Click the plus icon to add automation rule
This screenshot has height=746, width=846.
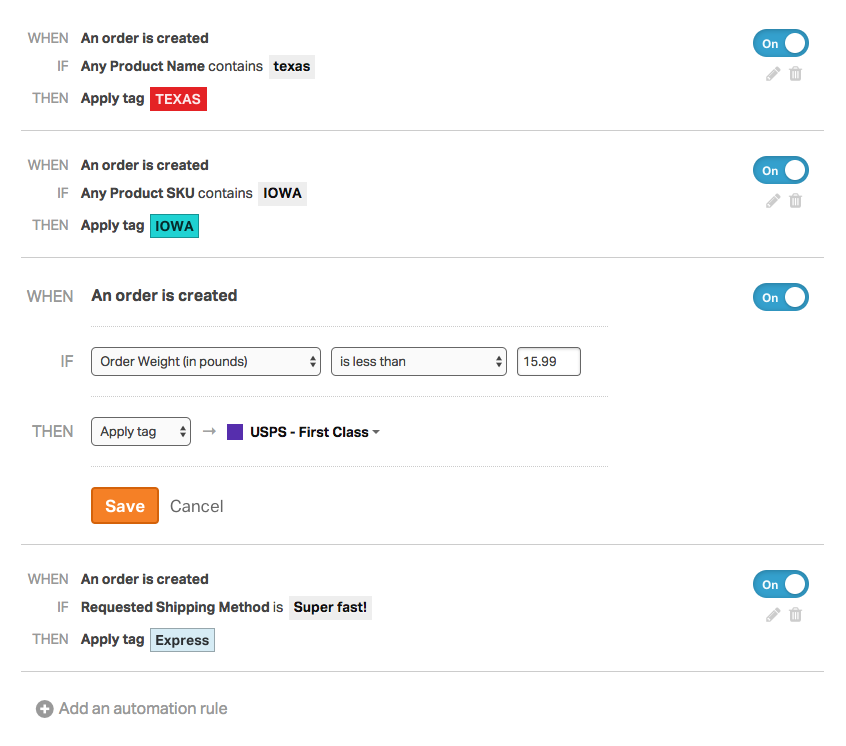pyautogui.click(x=44, y=708)
